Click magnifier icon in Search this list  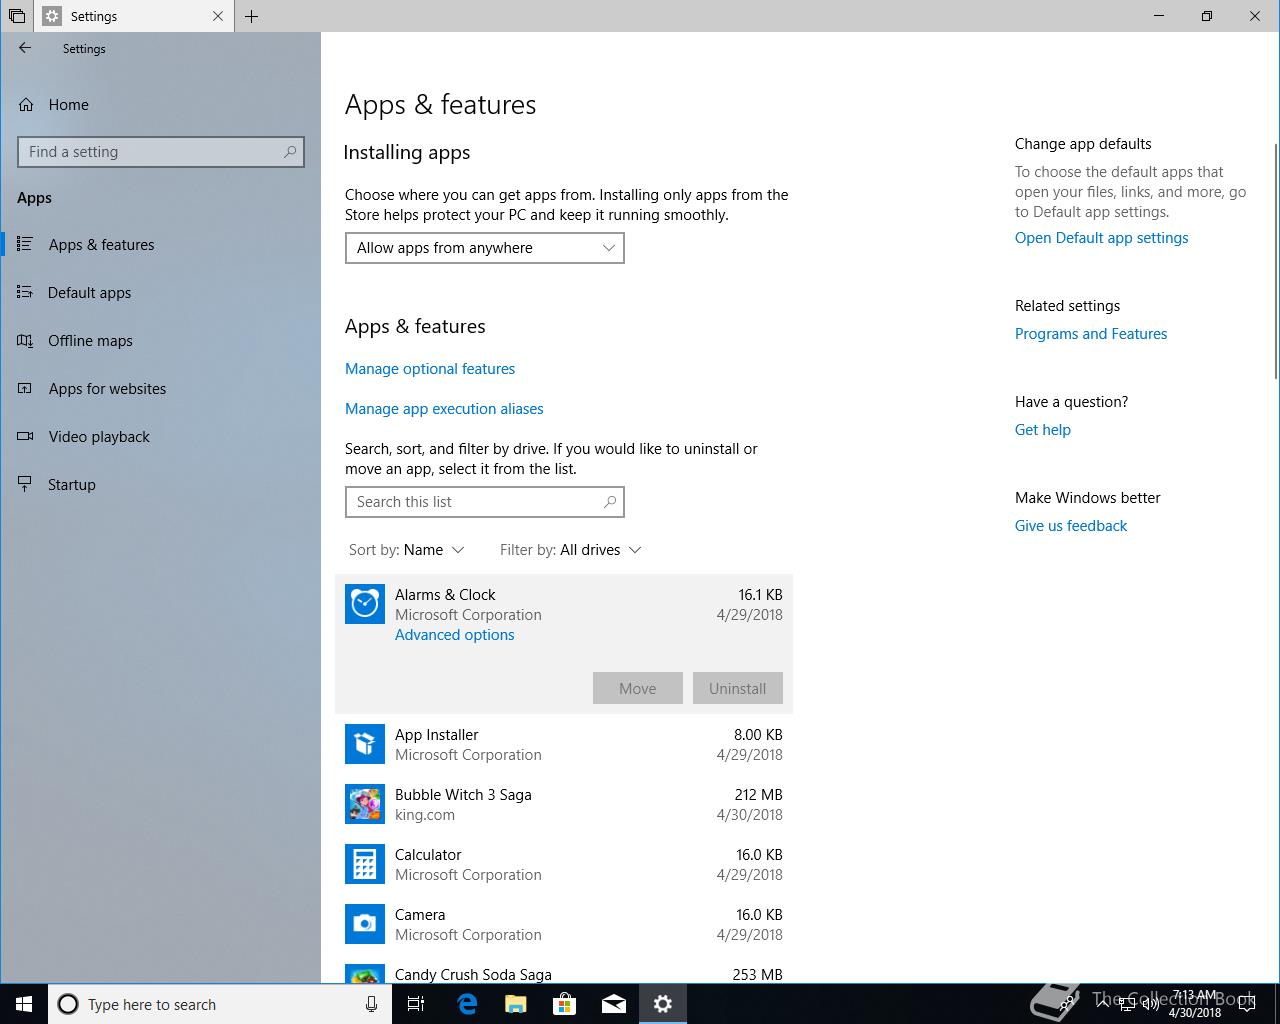pyautogui.click(x=610, y=502)
